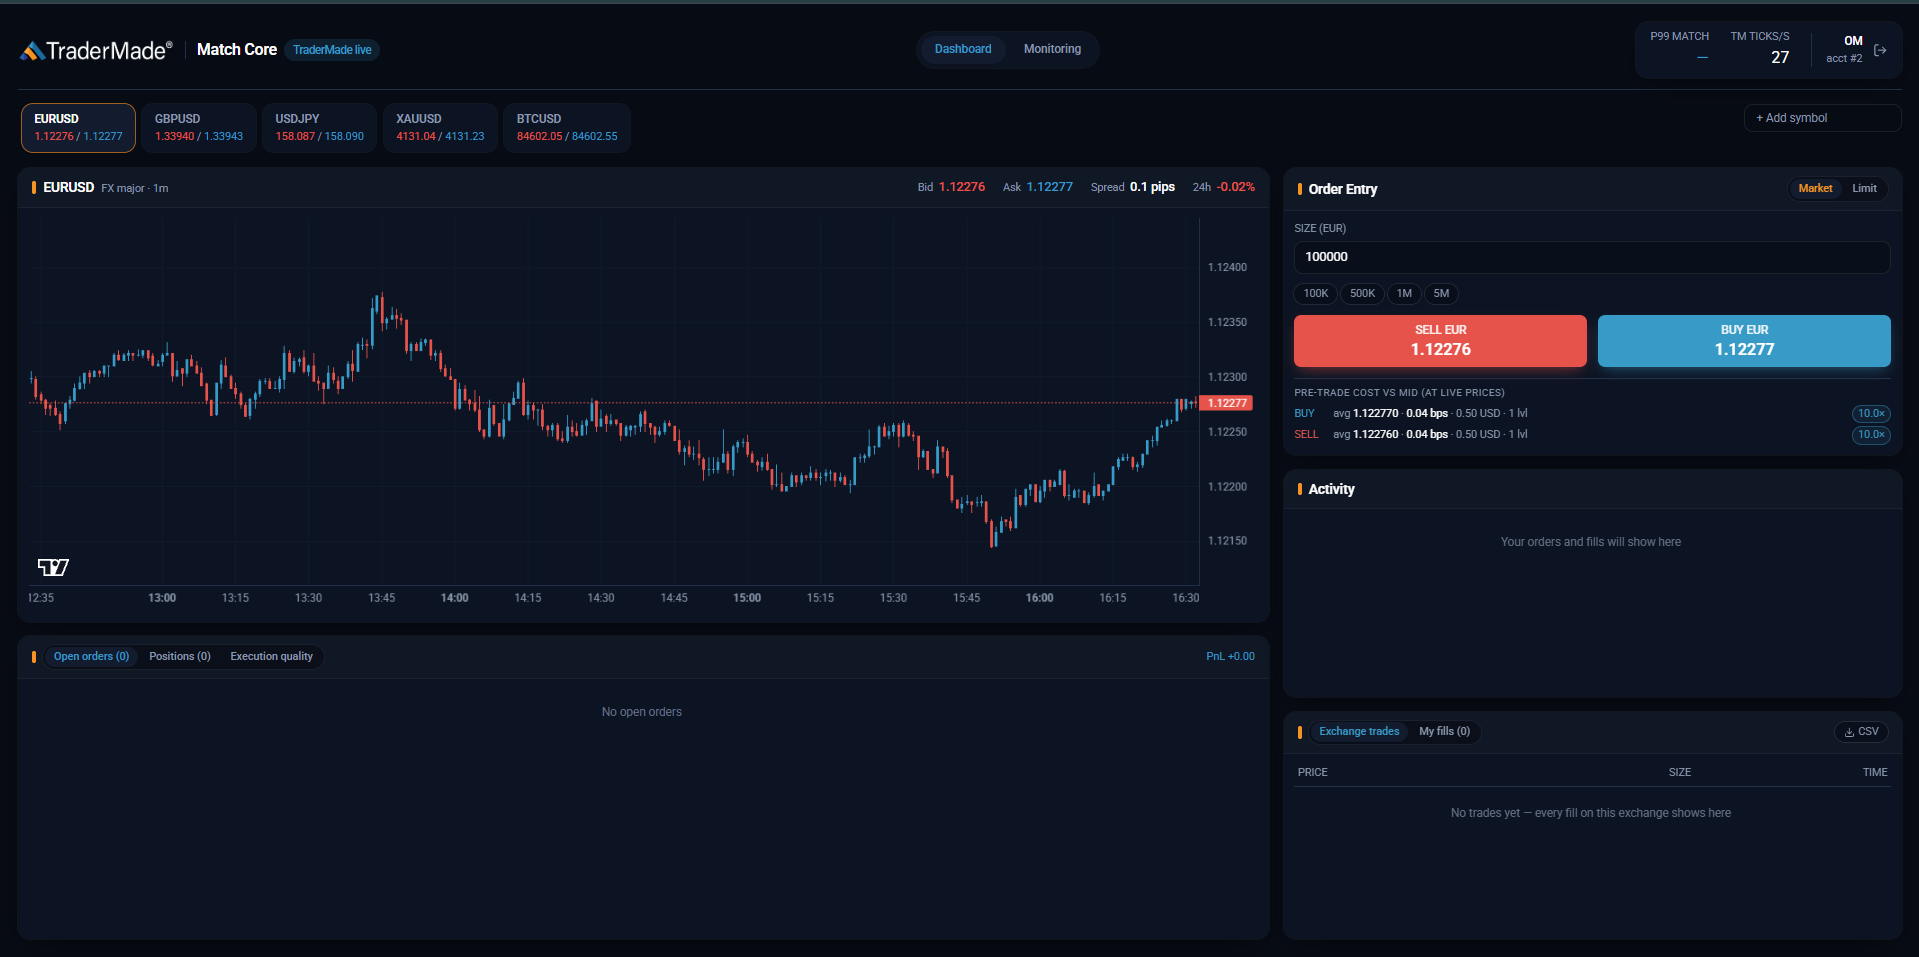The width and height of the screenshot is (1919, 957).
Task: Select the GBPUSD symbol card
Action: 199,128
